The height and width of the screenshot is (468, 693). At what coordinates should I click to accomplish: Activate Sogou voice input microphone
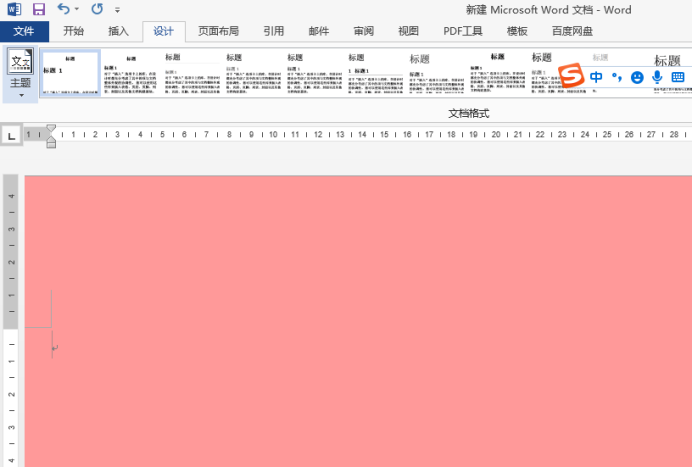(657, 77)
